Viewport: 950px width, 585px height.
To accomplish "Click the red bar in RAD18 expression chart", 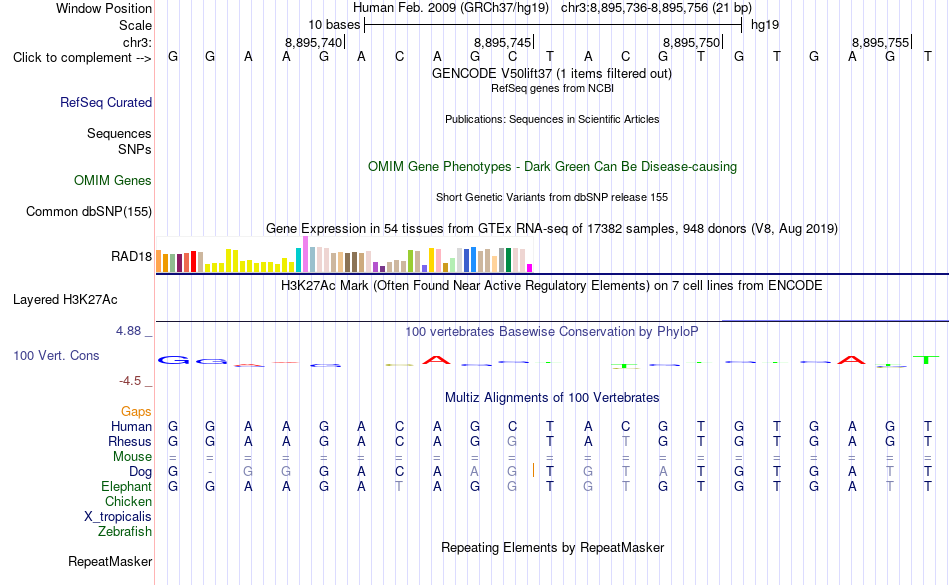I will coord(193,262).
